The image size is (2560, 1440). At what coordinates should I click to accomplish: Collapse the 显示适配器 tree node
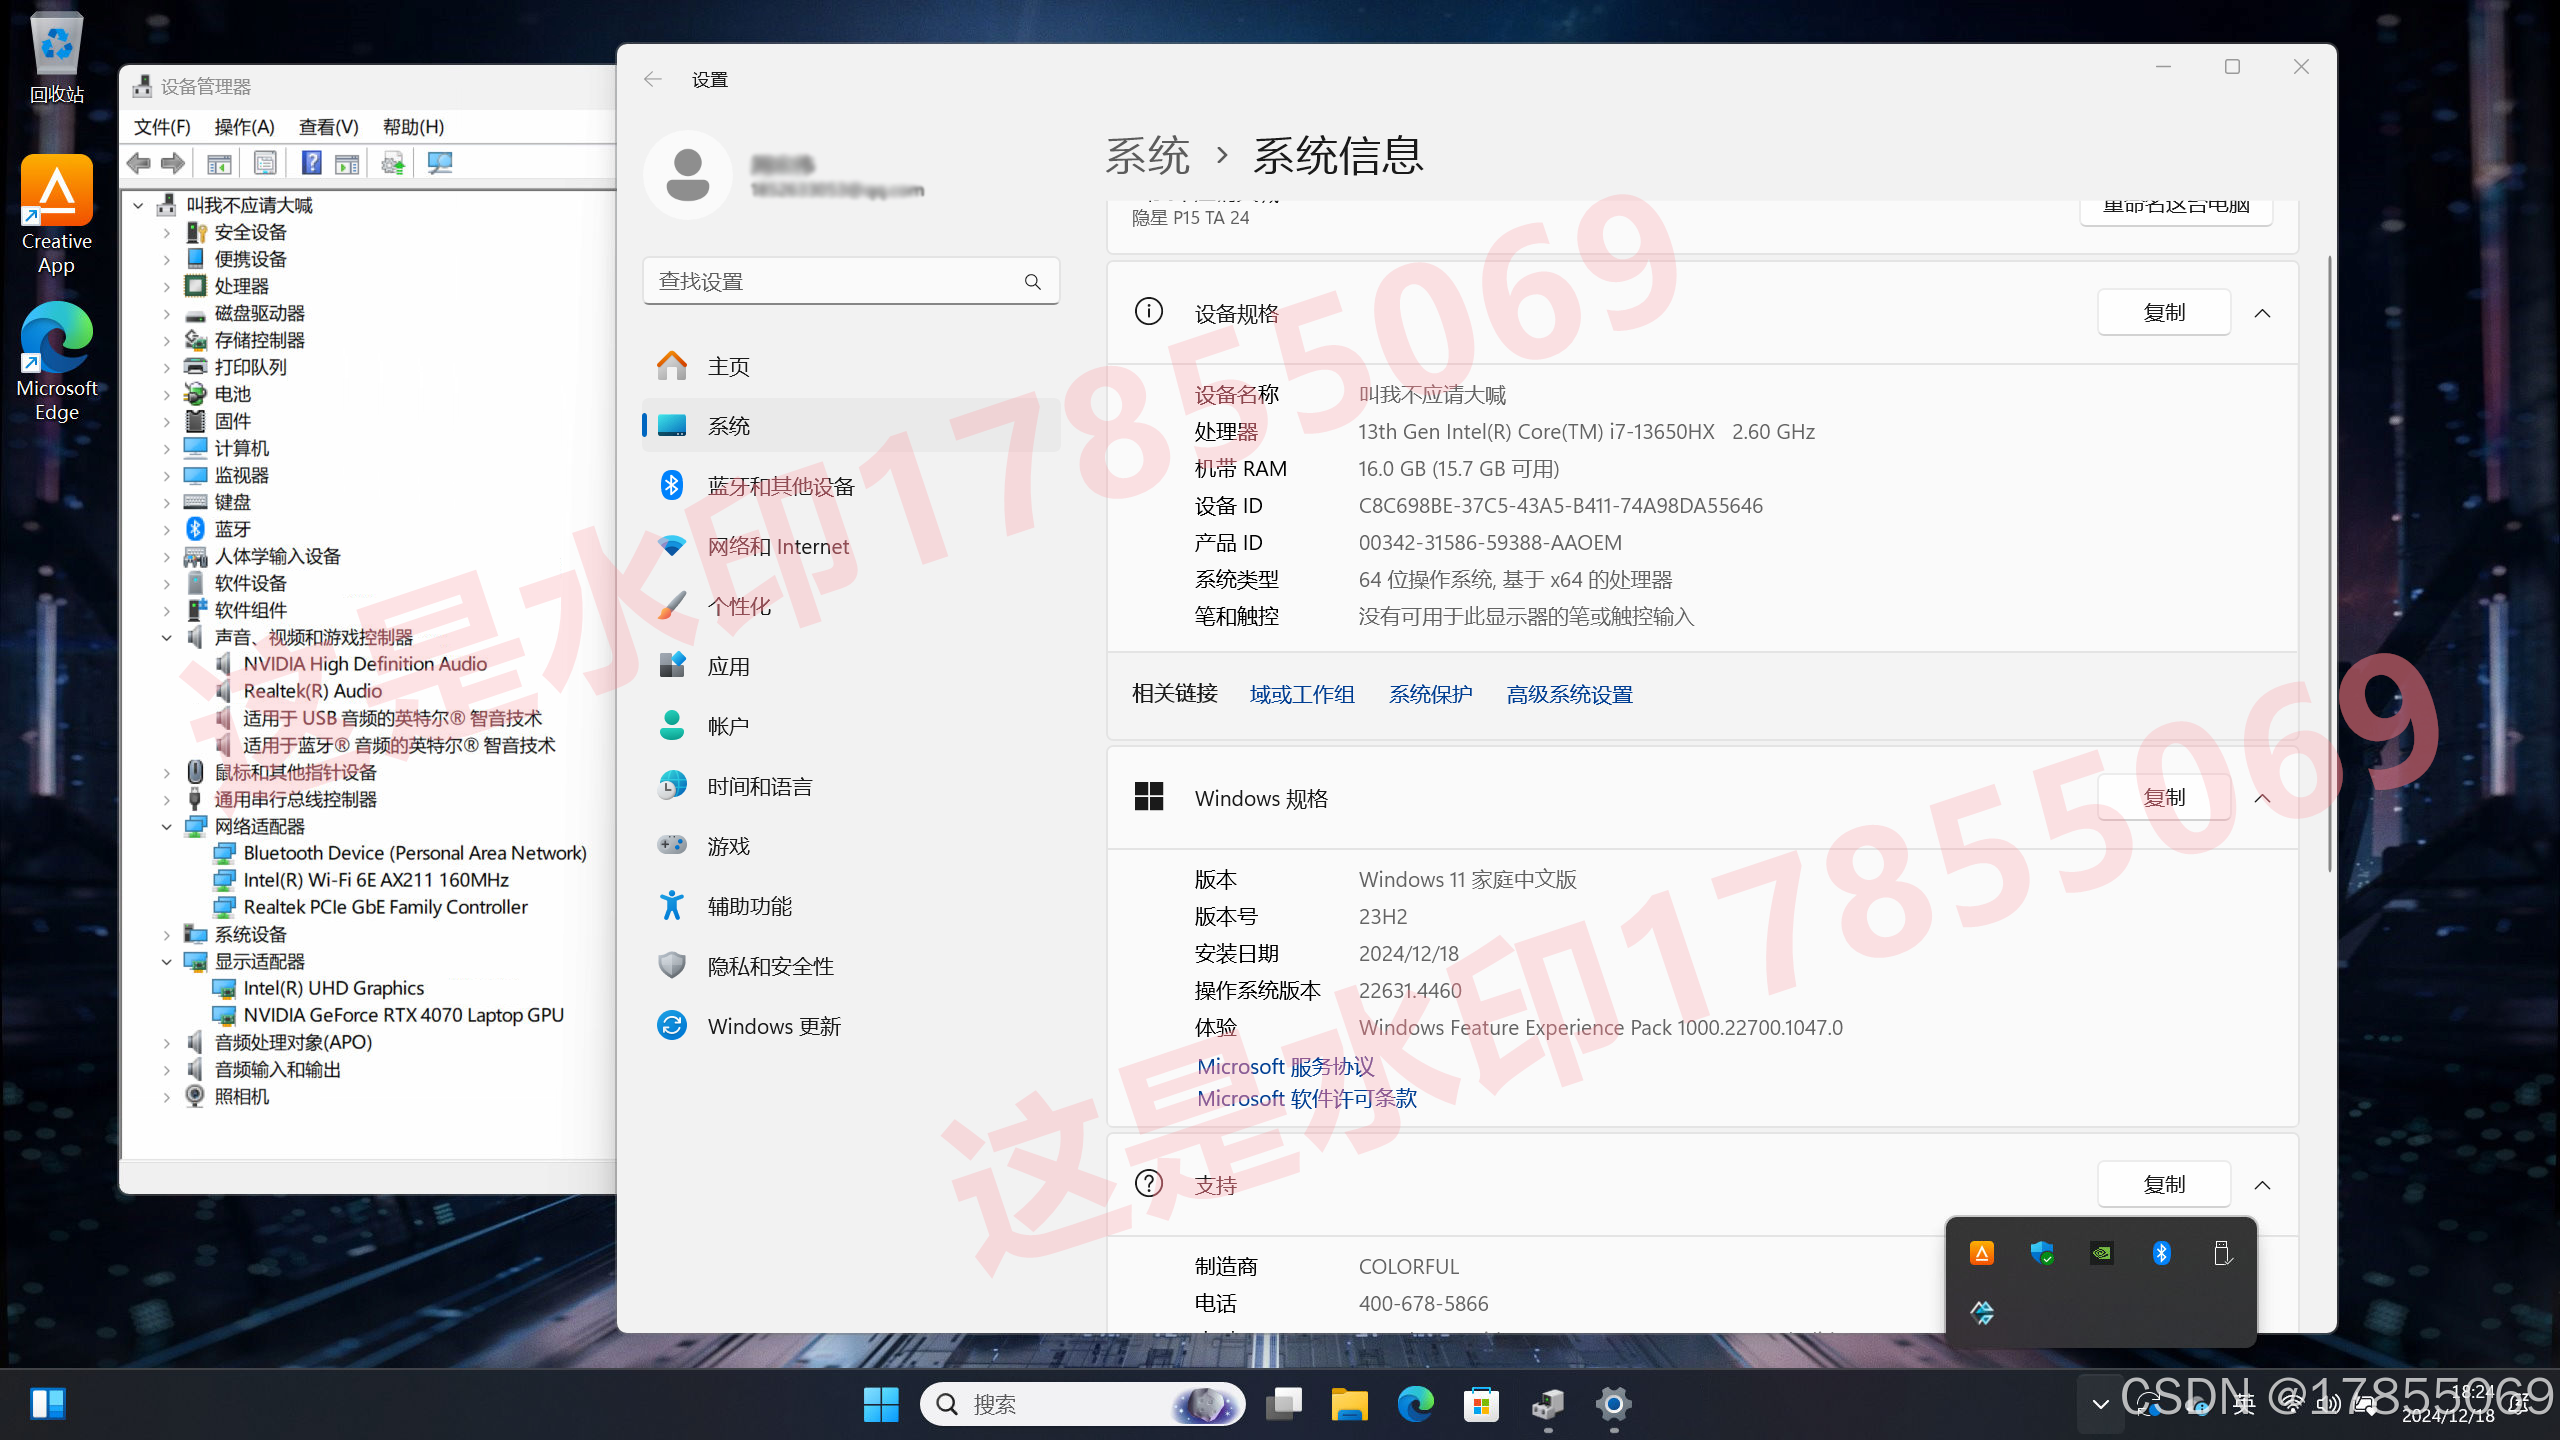[167, 962]
